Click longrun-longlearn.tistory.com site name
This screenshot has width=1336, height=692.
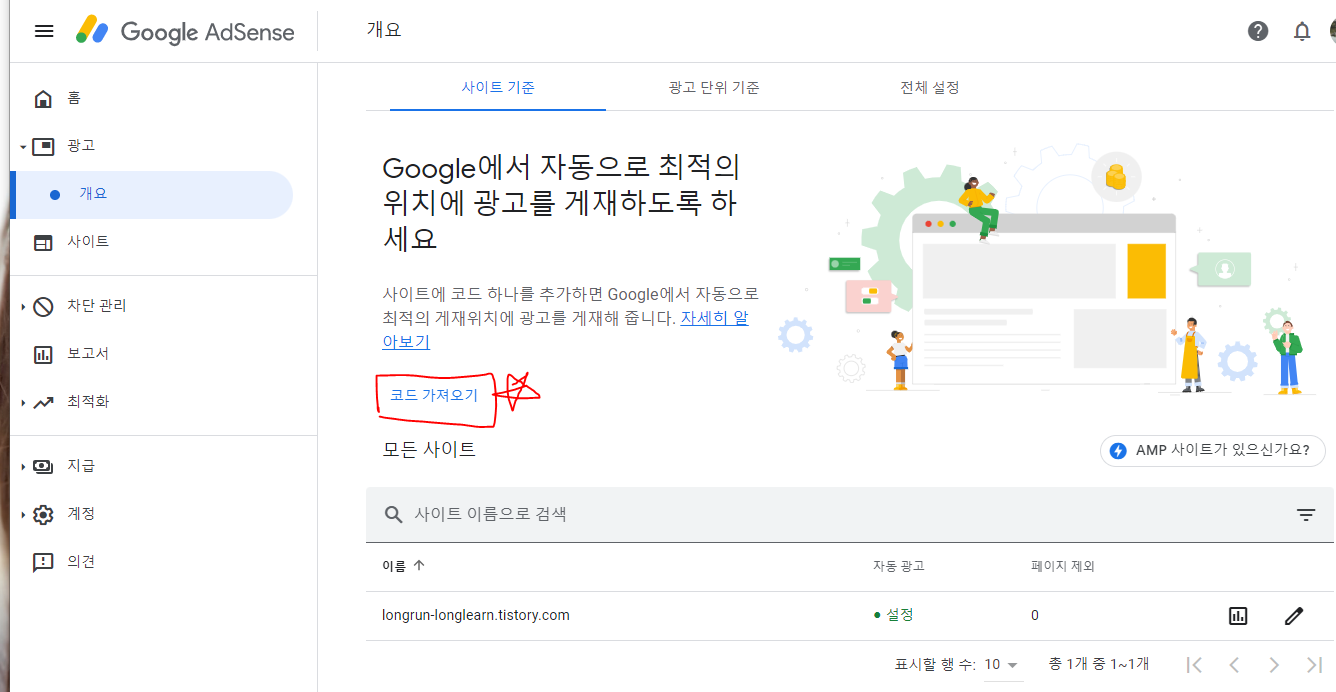point(476,615)
